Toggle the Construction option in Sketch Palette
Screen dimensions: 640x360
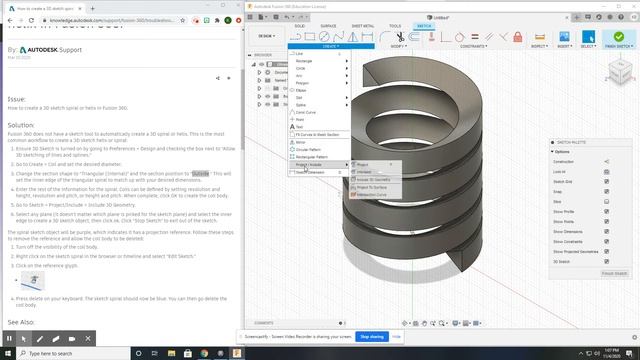tap(607, 162)
